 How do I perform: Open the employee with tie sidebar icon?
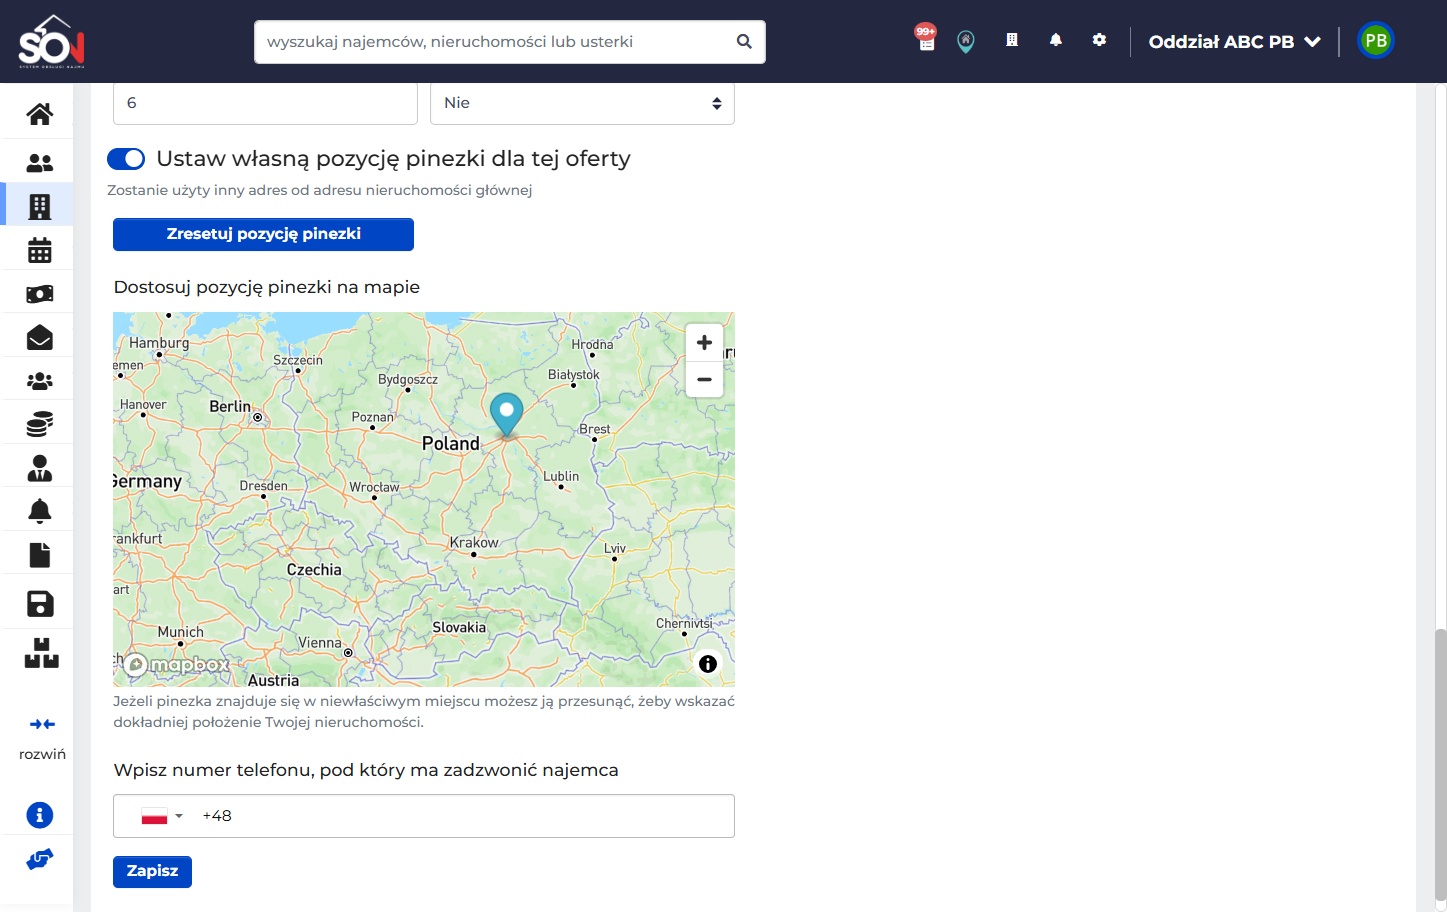[39, 468]
